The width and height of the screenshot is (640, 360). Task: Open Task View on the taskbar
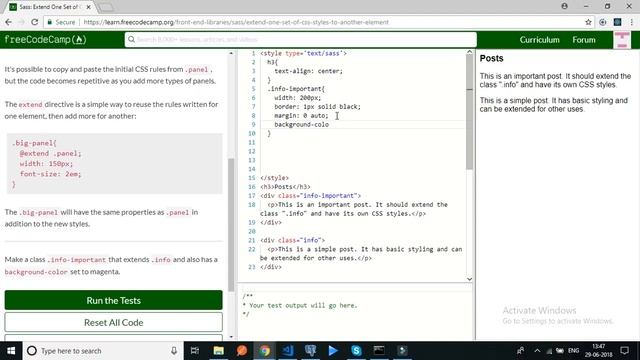tap(195, 351)
